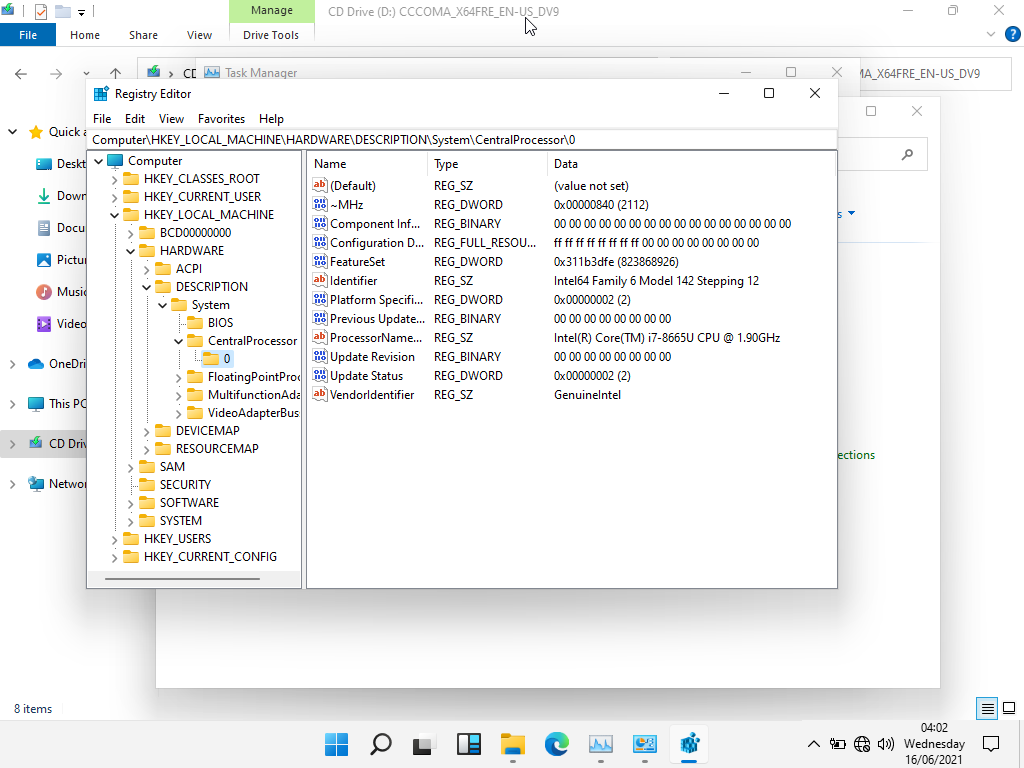
Task: Open the Start menu on the taskbar
Action: [x=336, y=744]
